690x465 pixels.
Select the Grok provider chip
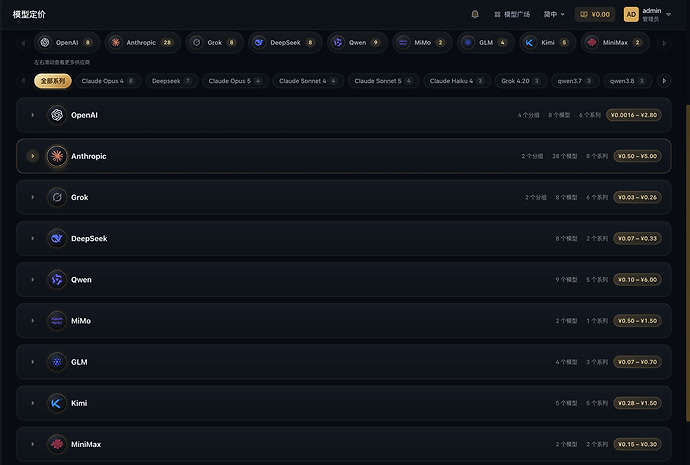(x=214, y=43)
